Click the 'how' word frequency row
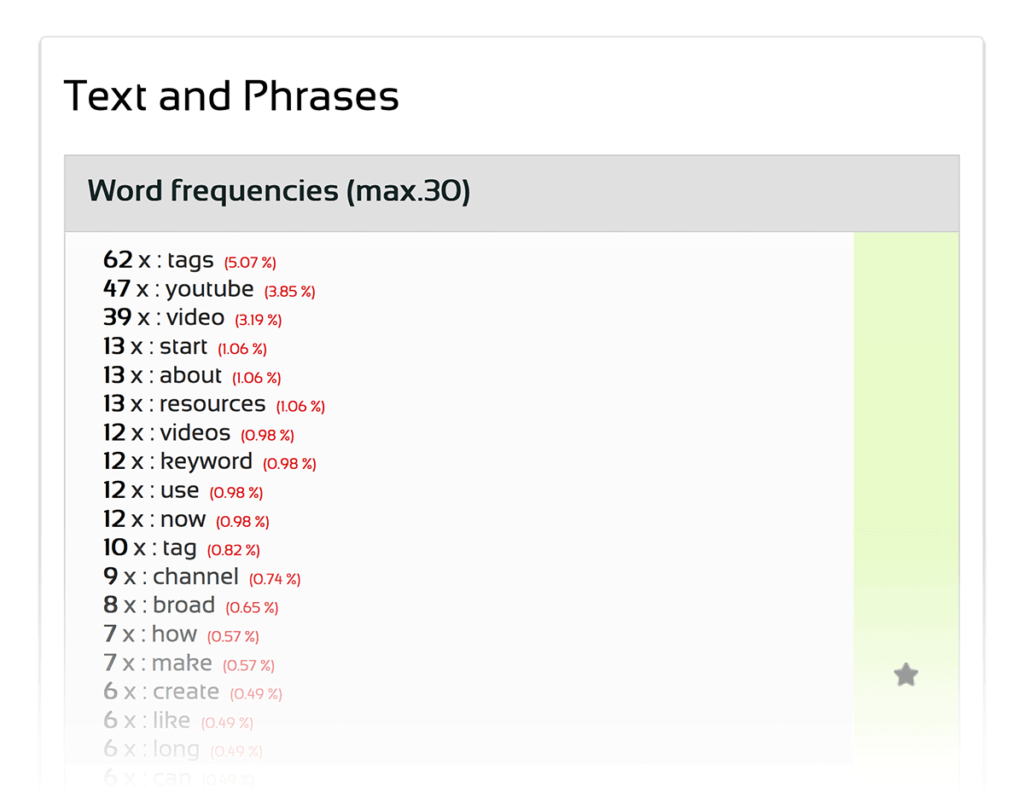 174,635
